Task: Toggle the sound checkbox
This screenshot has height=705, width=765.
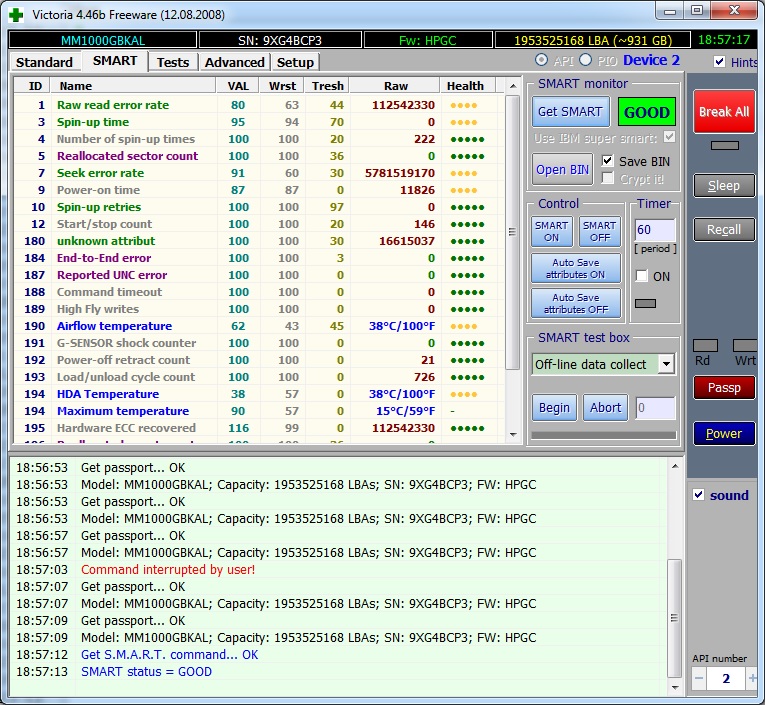Action: coord(699,495)
